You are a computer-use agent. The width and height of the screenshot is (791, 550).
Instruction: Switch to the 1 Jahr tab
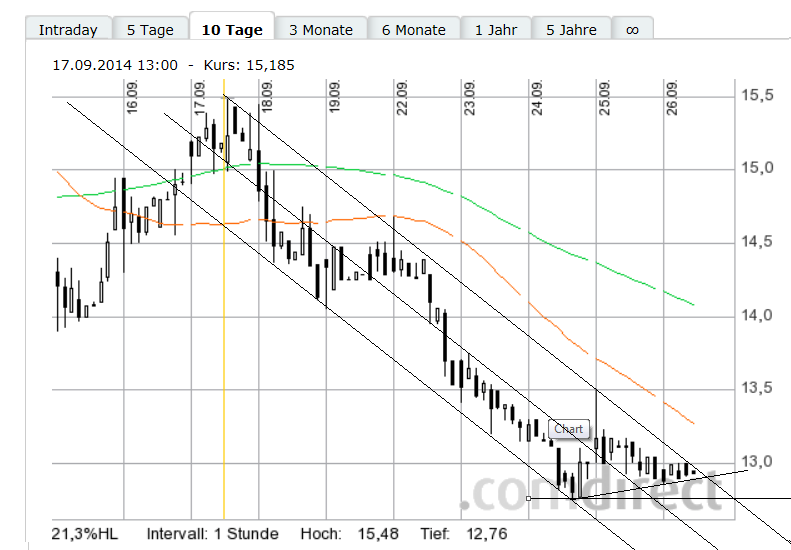pyautogui.click(x=496, y=29)
